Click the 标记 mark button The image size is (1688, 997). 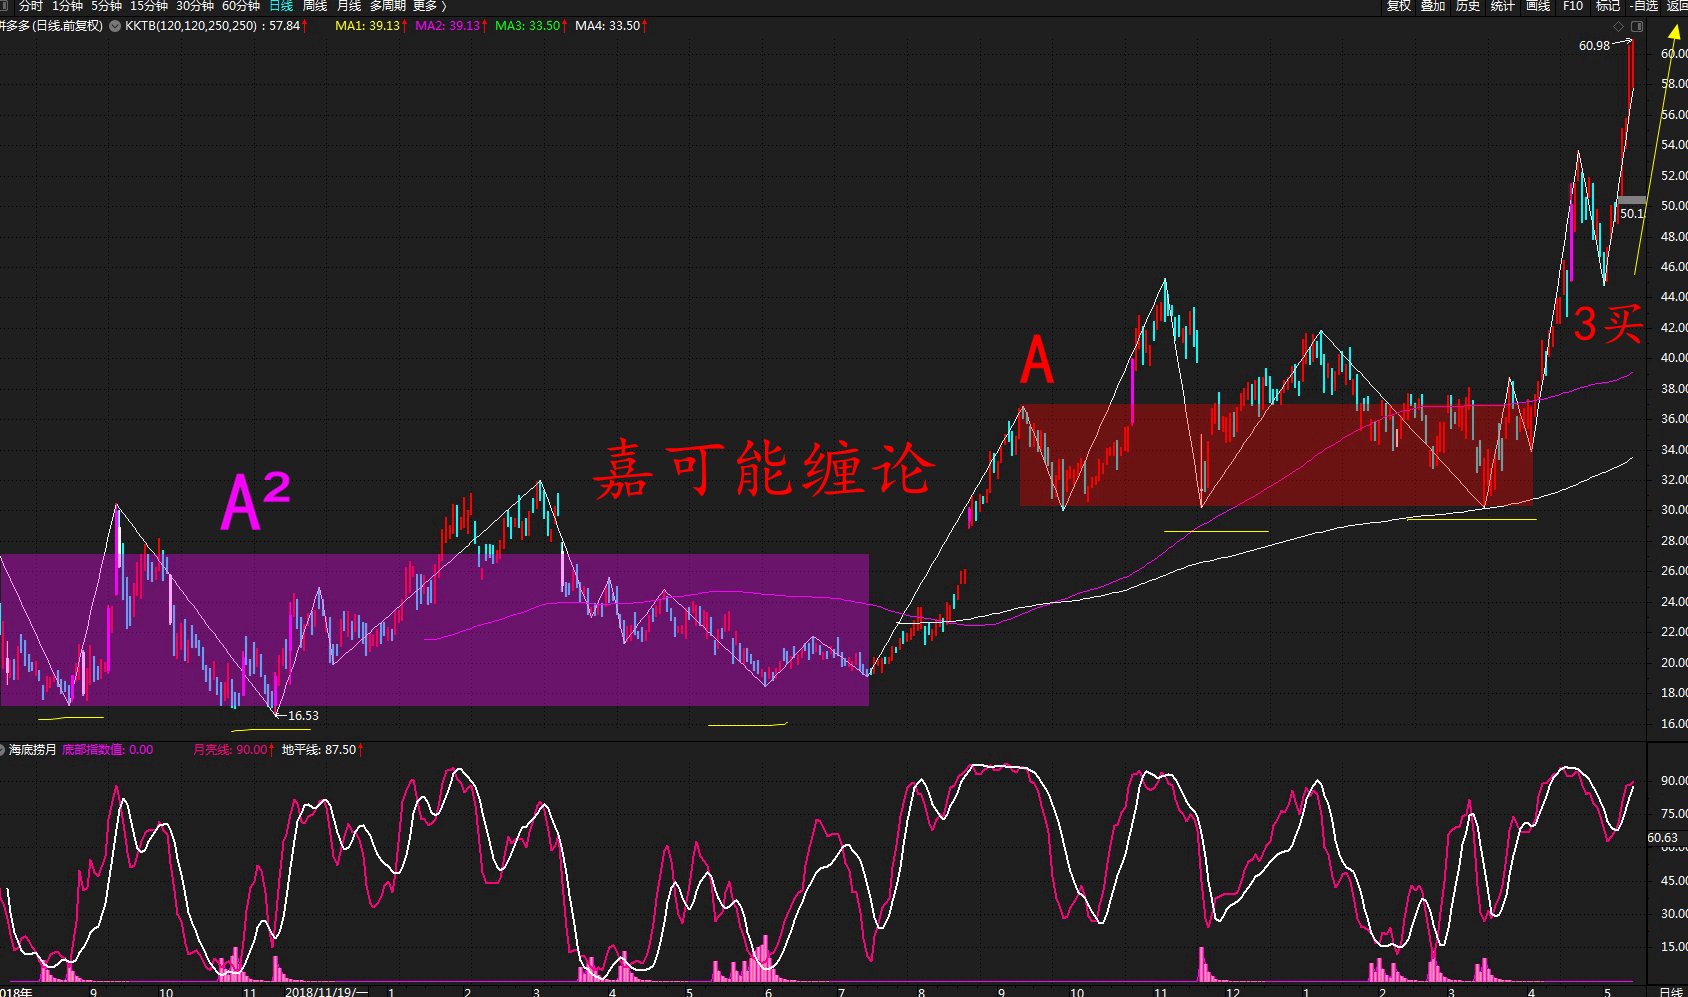point(1608,6)
